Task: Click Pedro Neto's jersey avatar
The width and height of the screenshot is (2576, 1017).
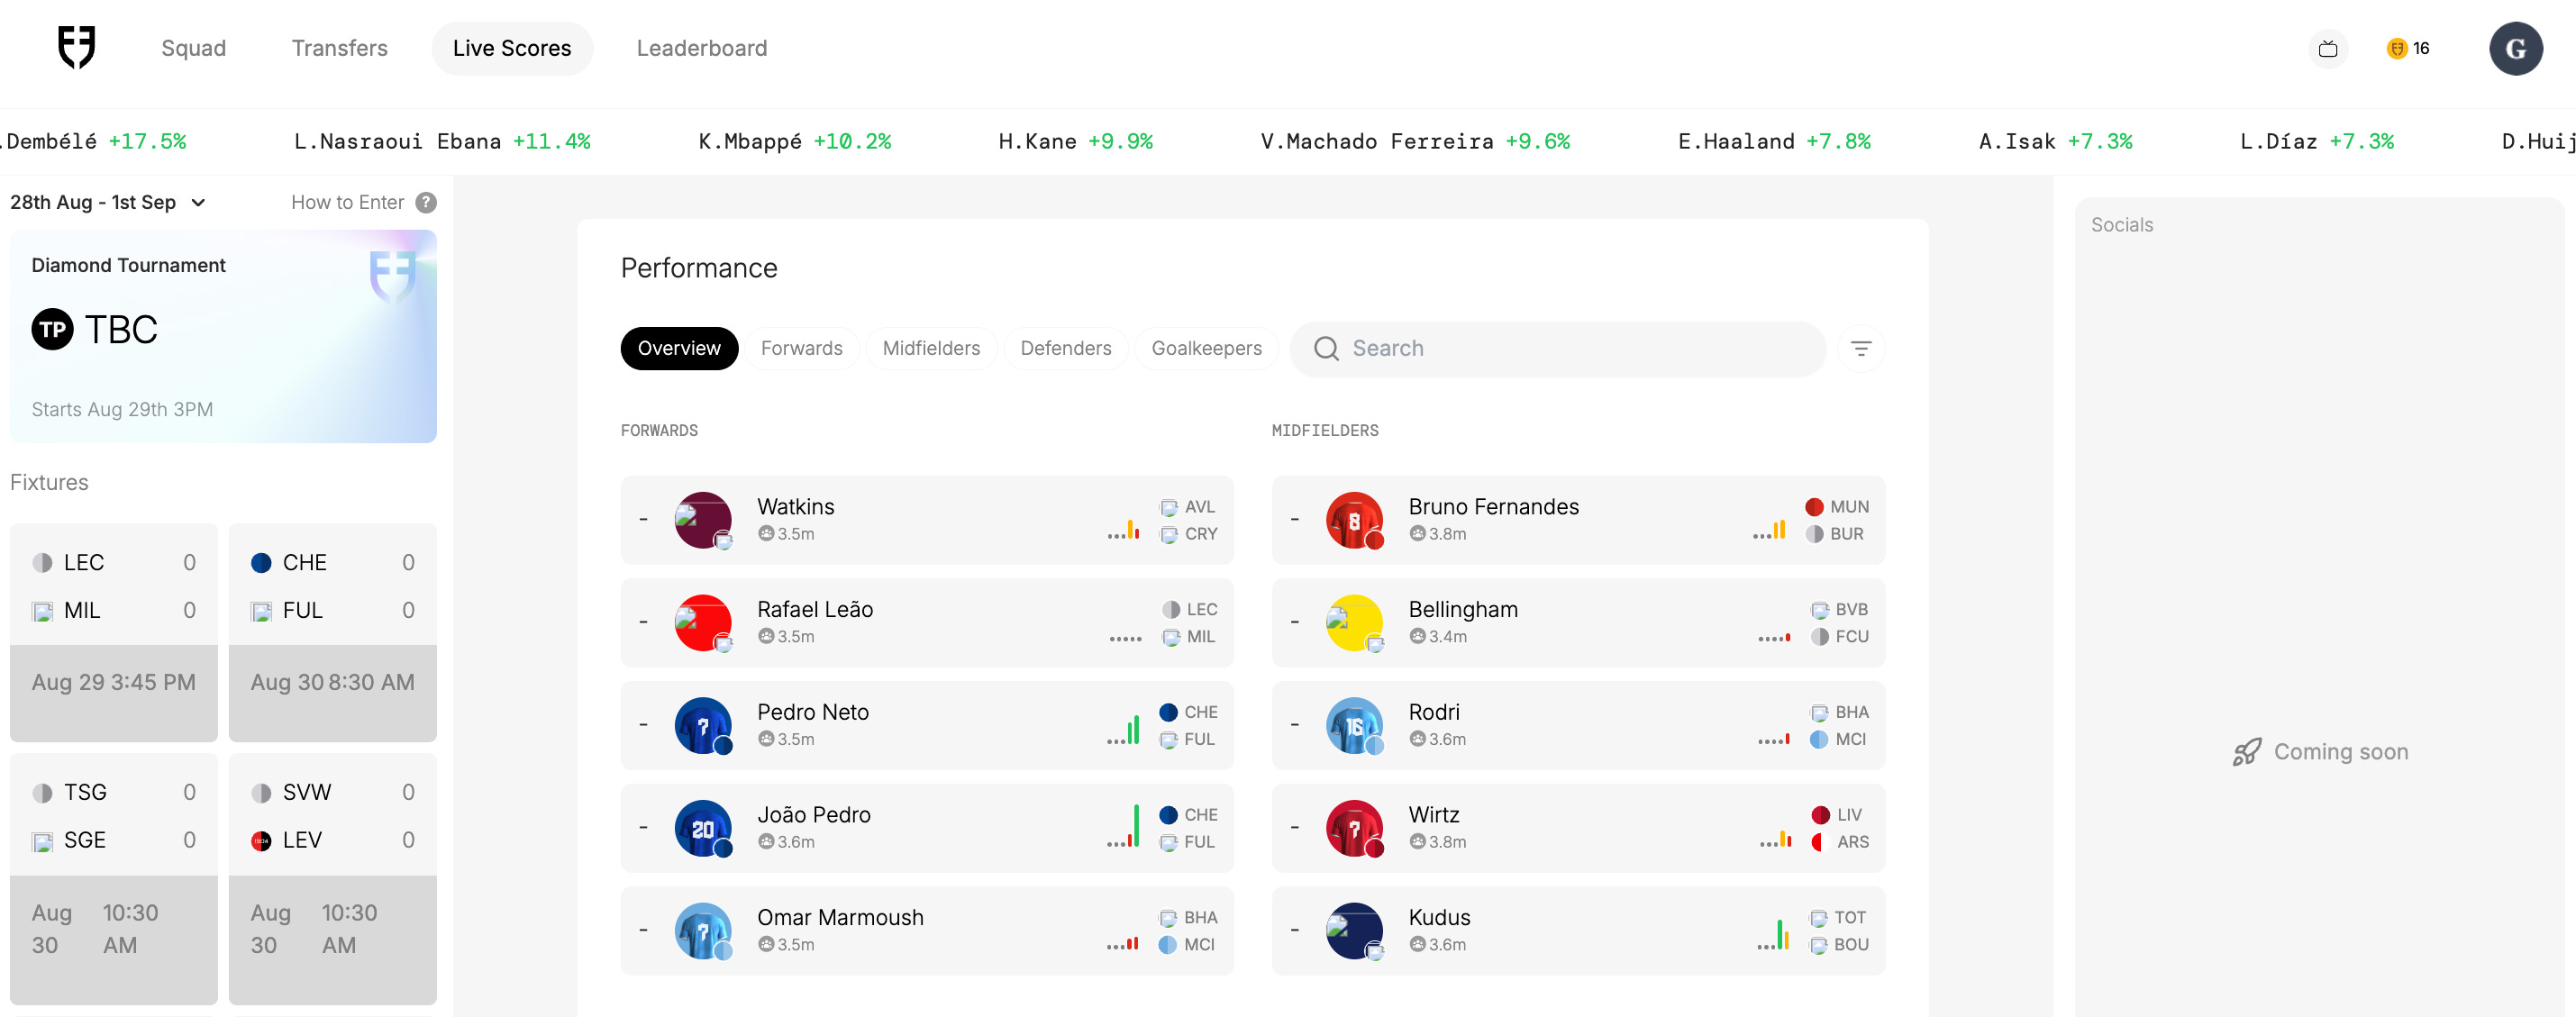Action: (703, 725)
